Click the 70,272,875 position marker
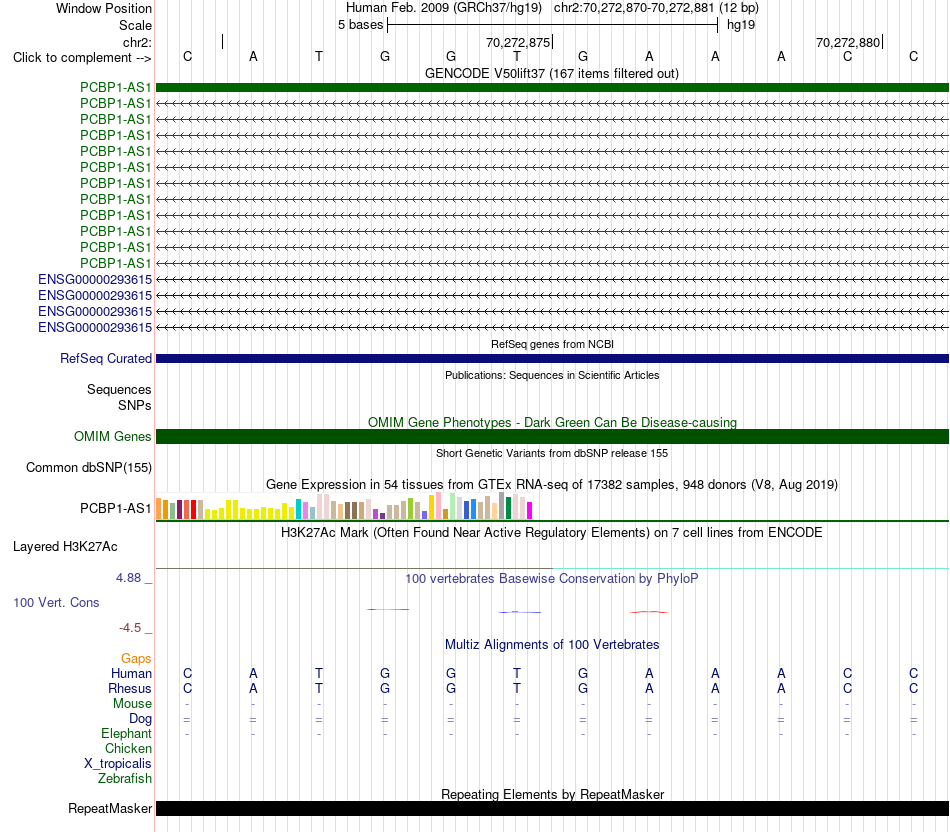The image size is (950, 832). click(x=519, y=42)
